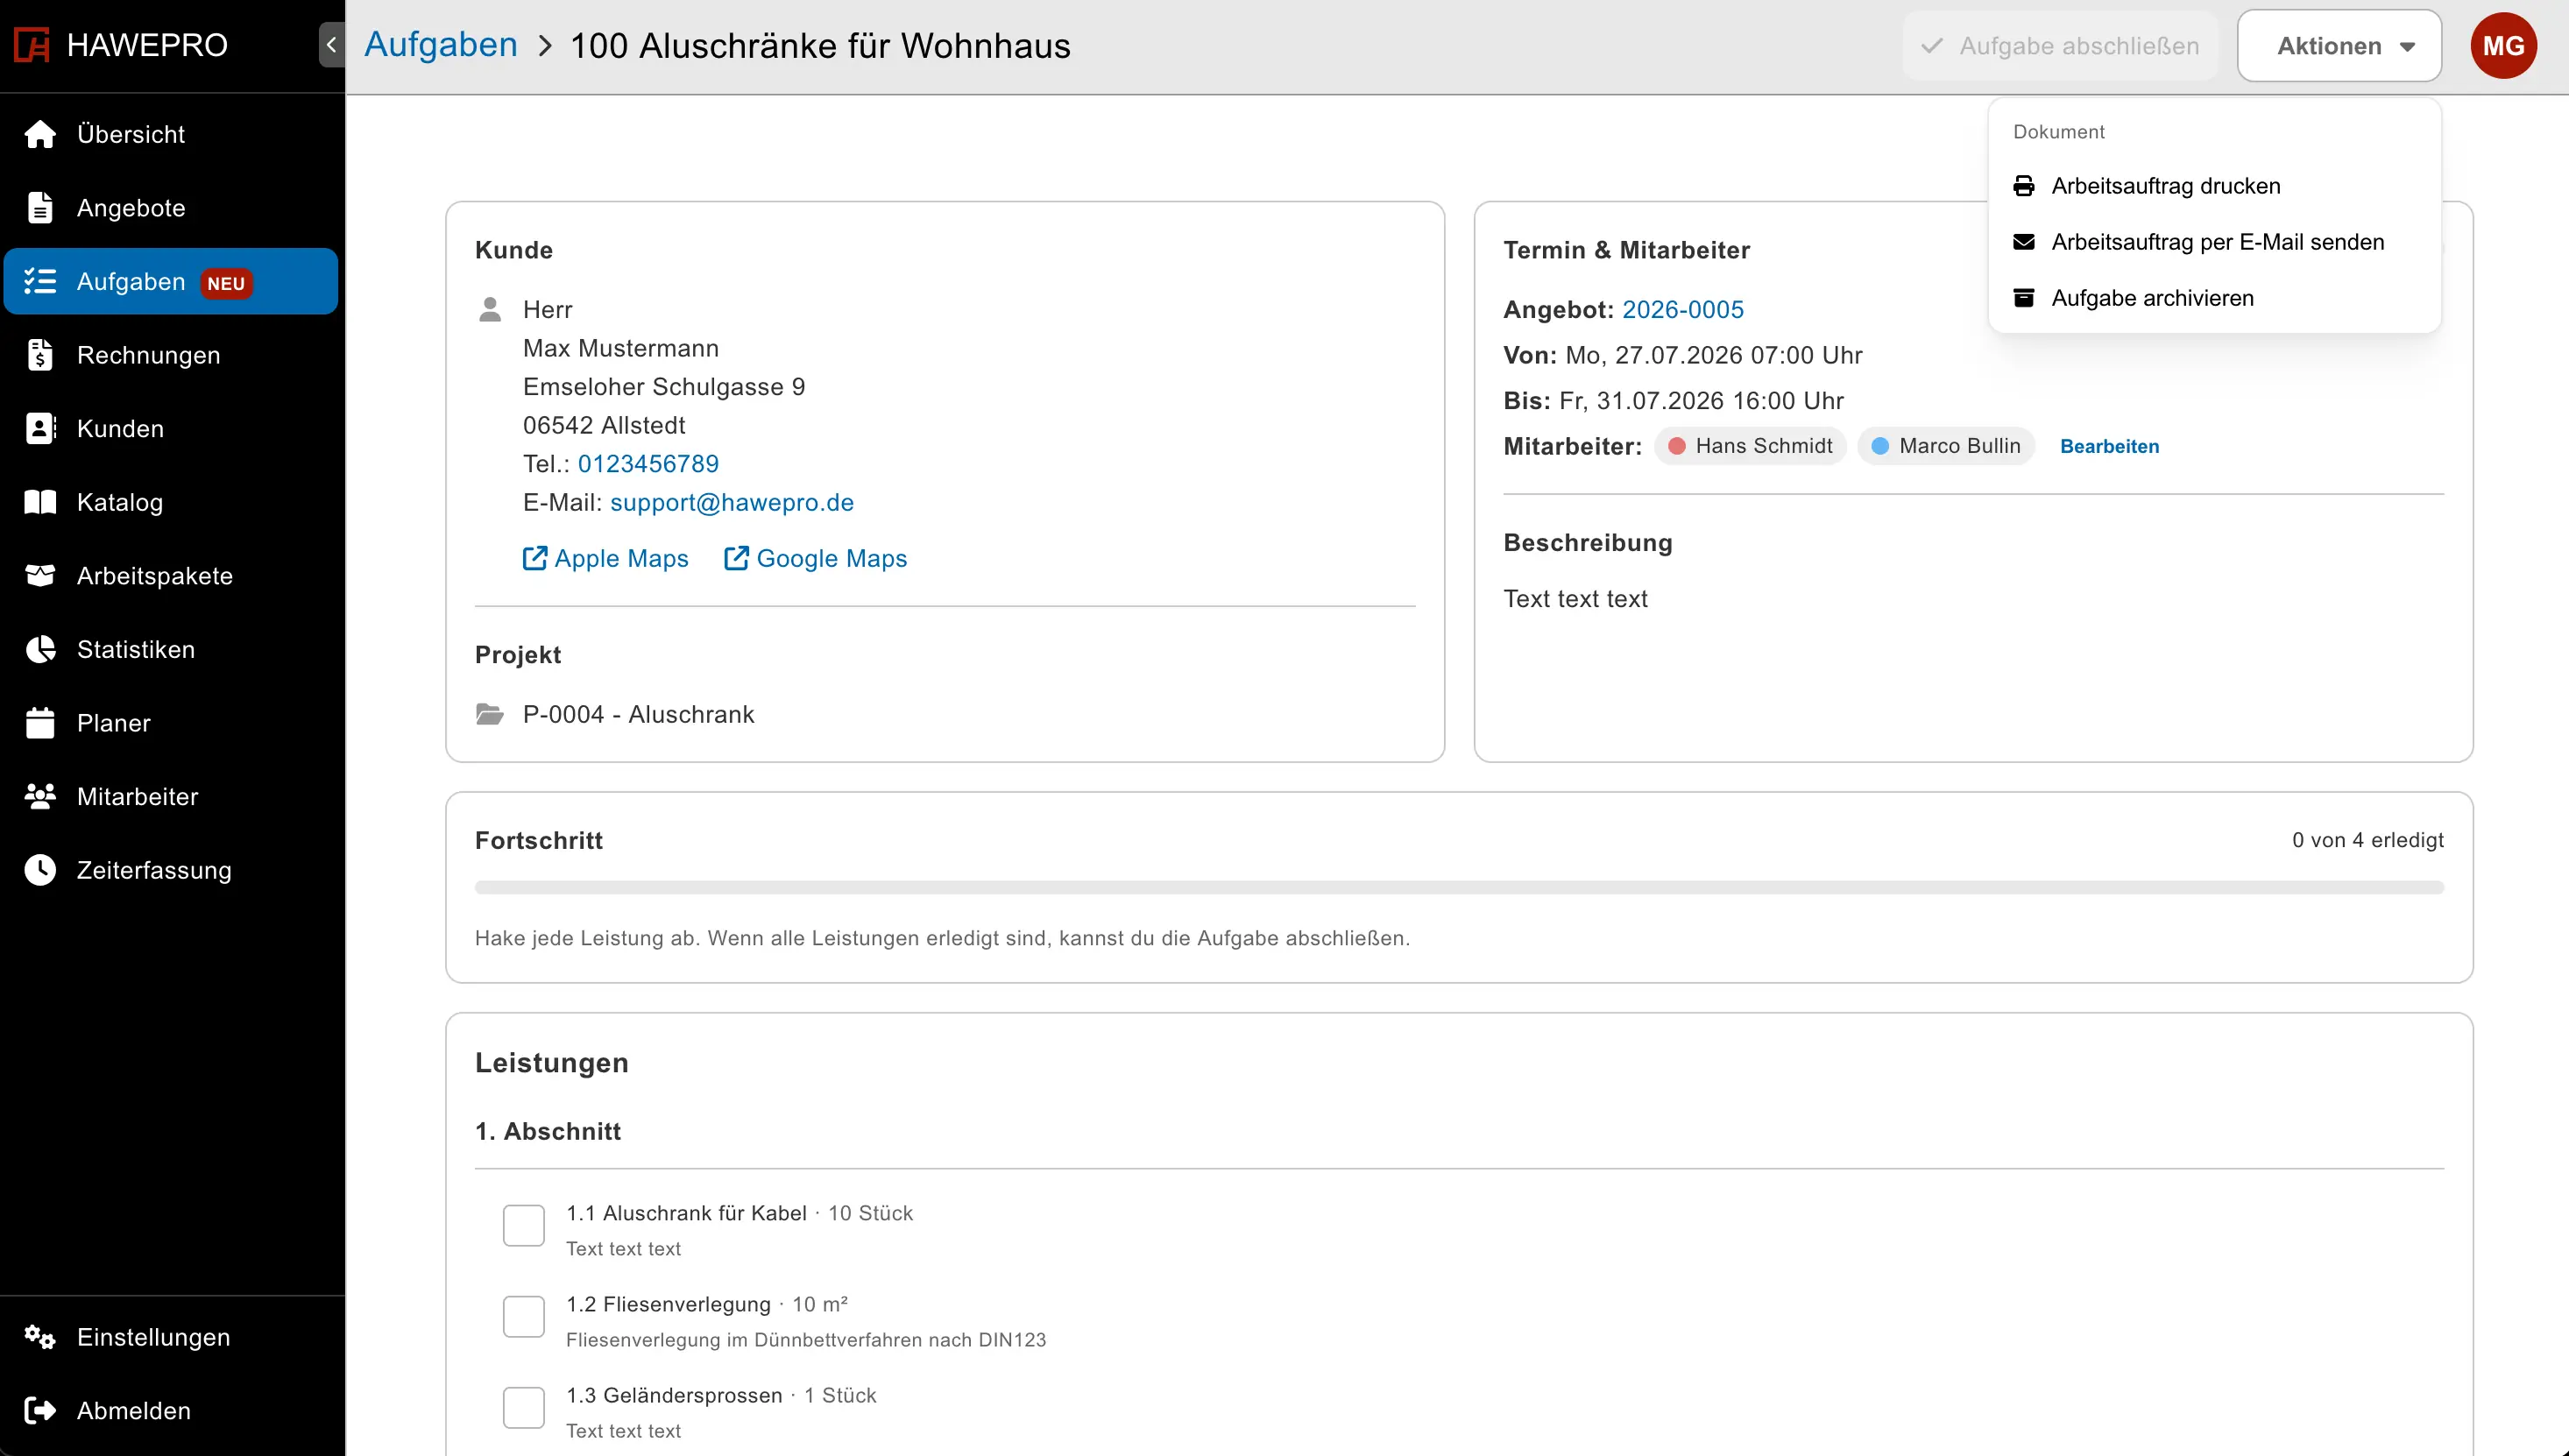Click blue color dot on Marco Bullin
Viewport: 2569px width, 1456px height.
(1880, 446)
